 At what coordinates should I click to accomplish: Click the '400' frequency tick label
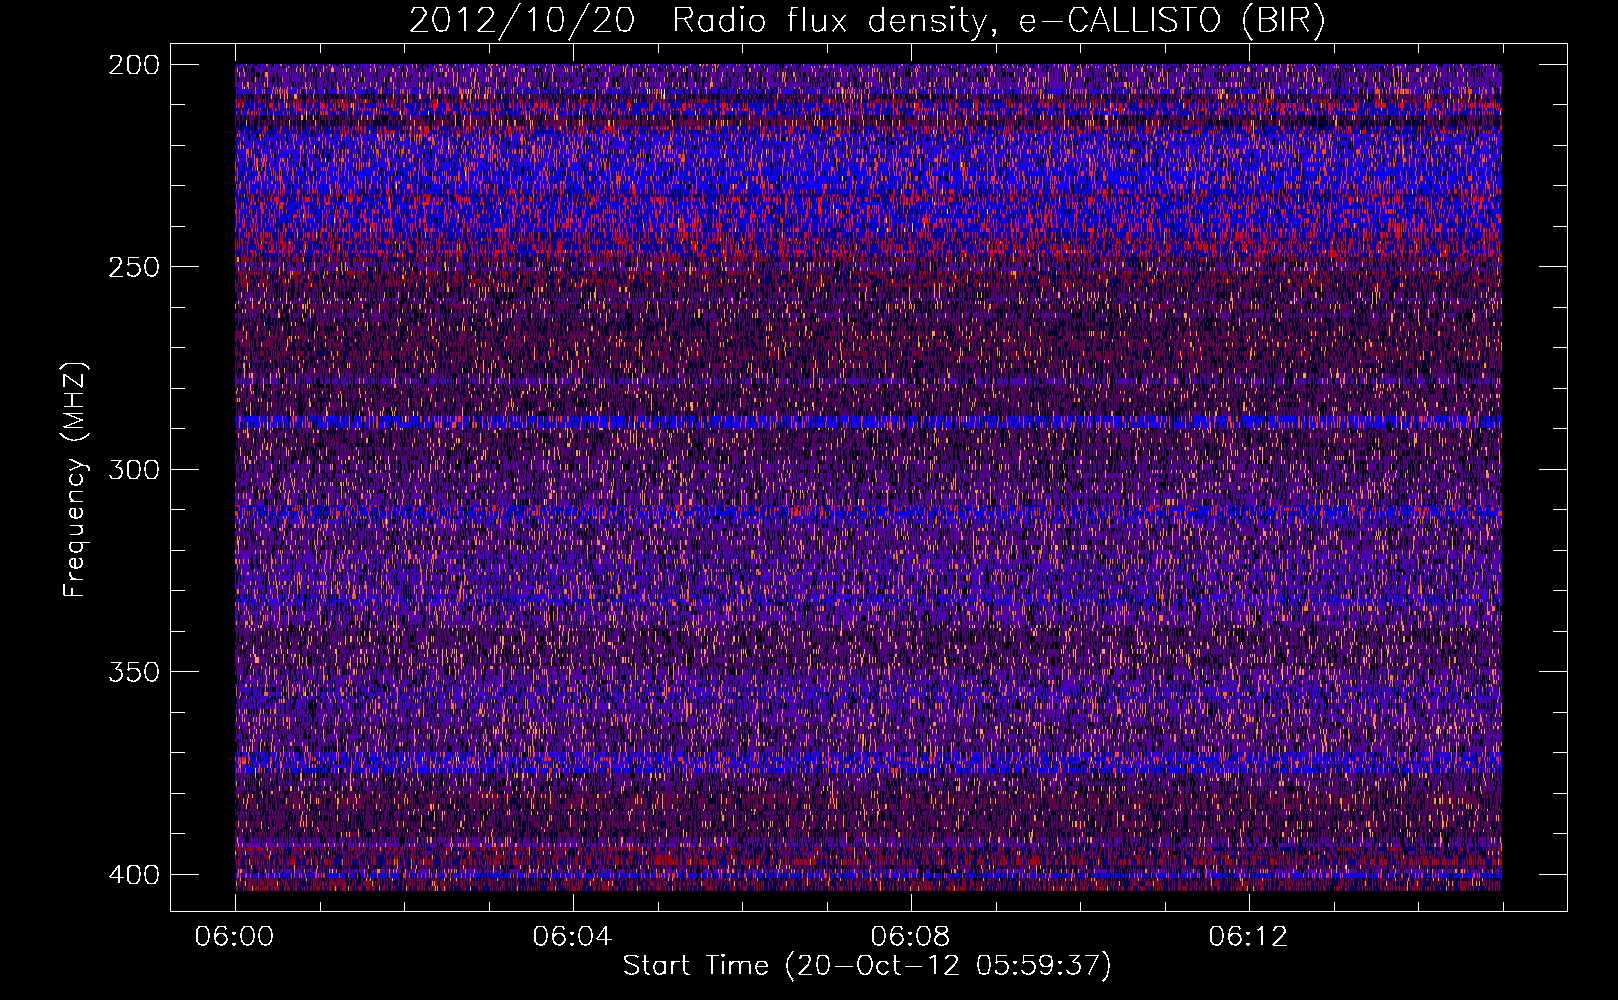(x=133, y=875)
